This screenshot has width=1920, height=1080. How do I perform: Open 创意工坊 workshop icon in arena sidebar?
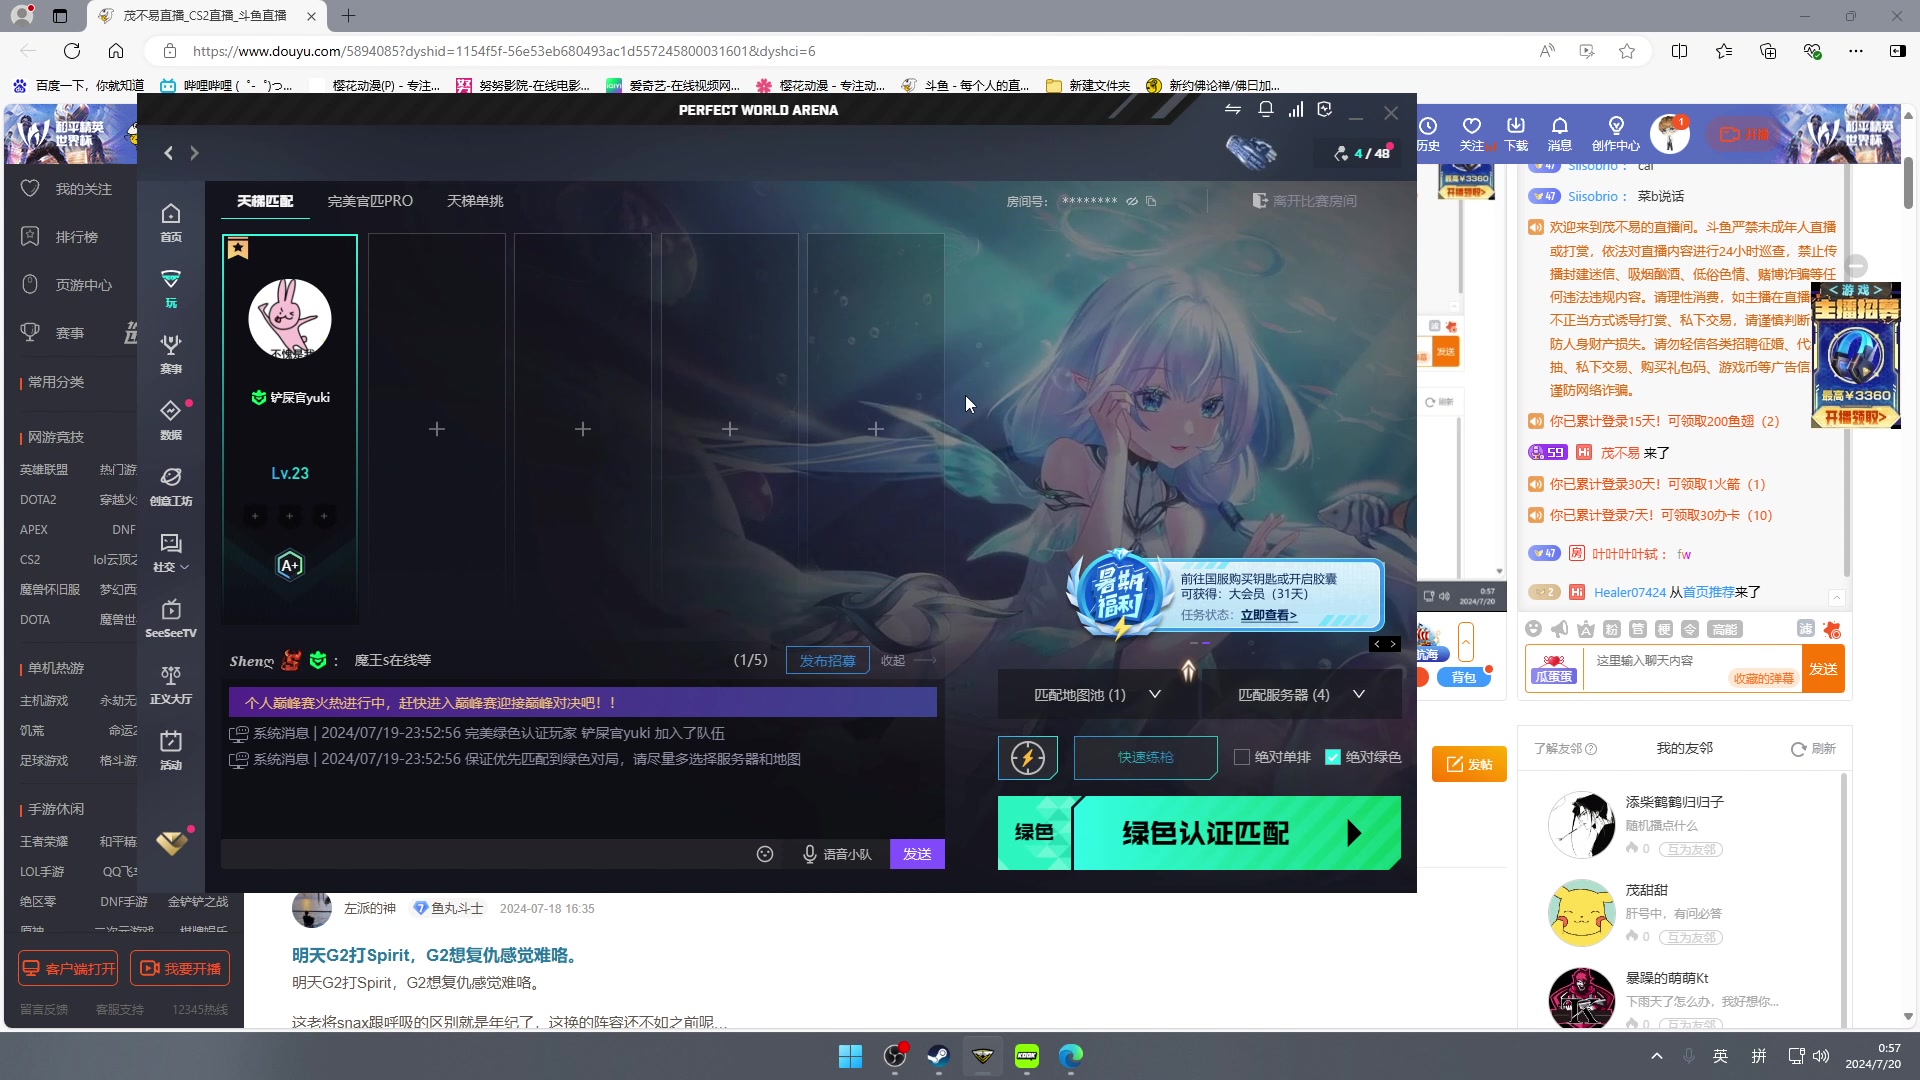pyautogui.click(x=171, y=486)
